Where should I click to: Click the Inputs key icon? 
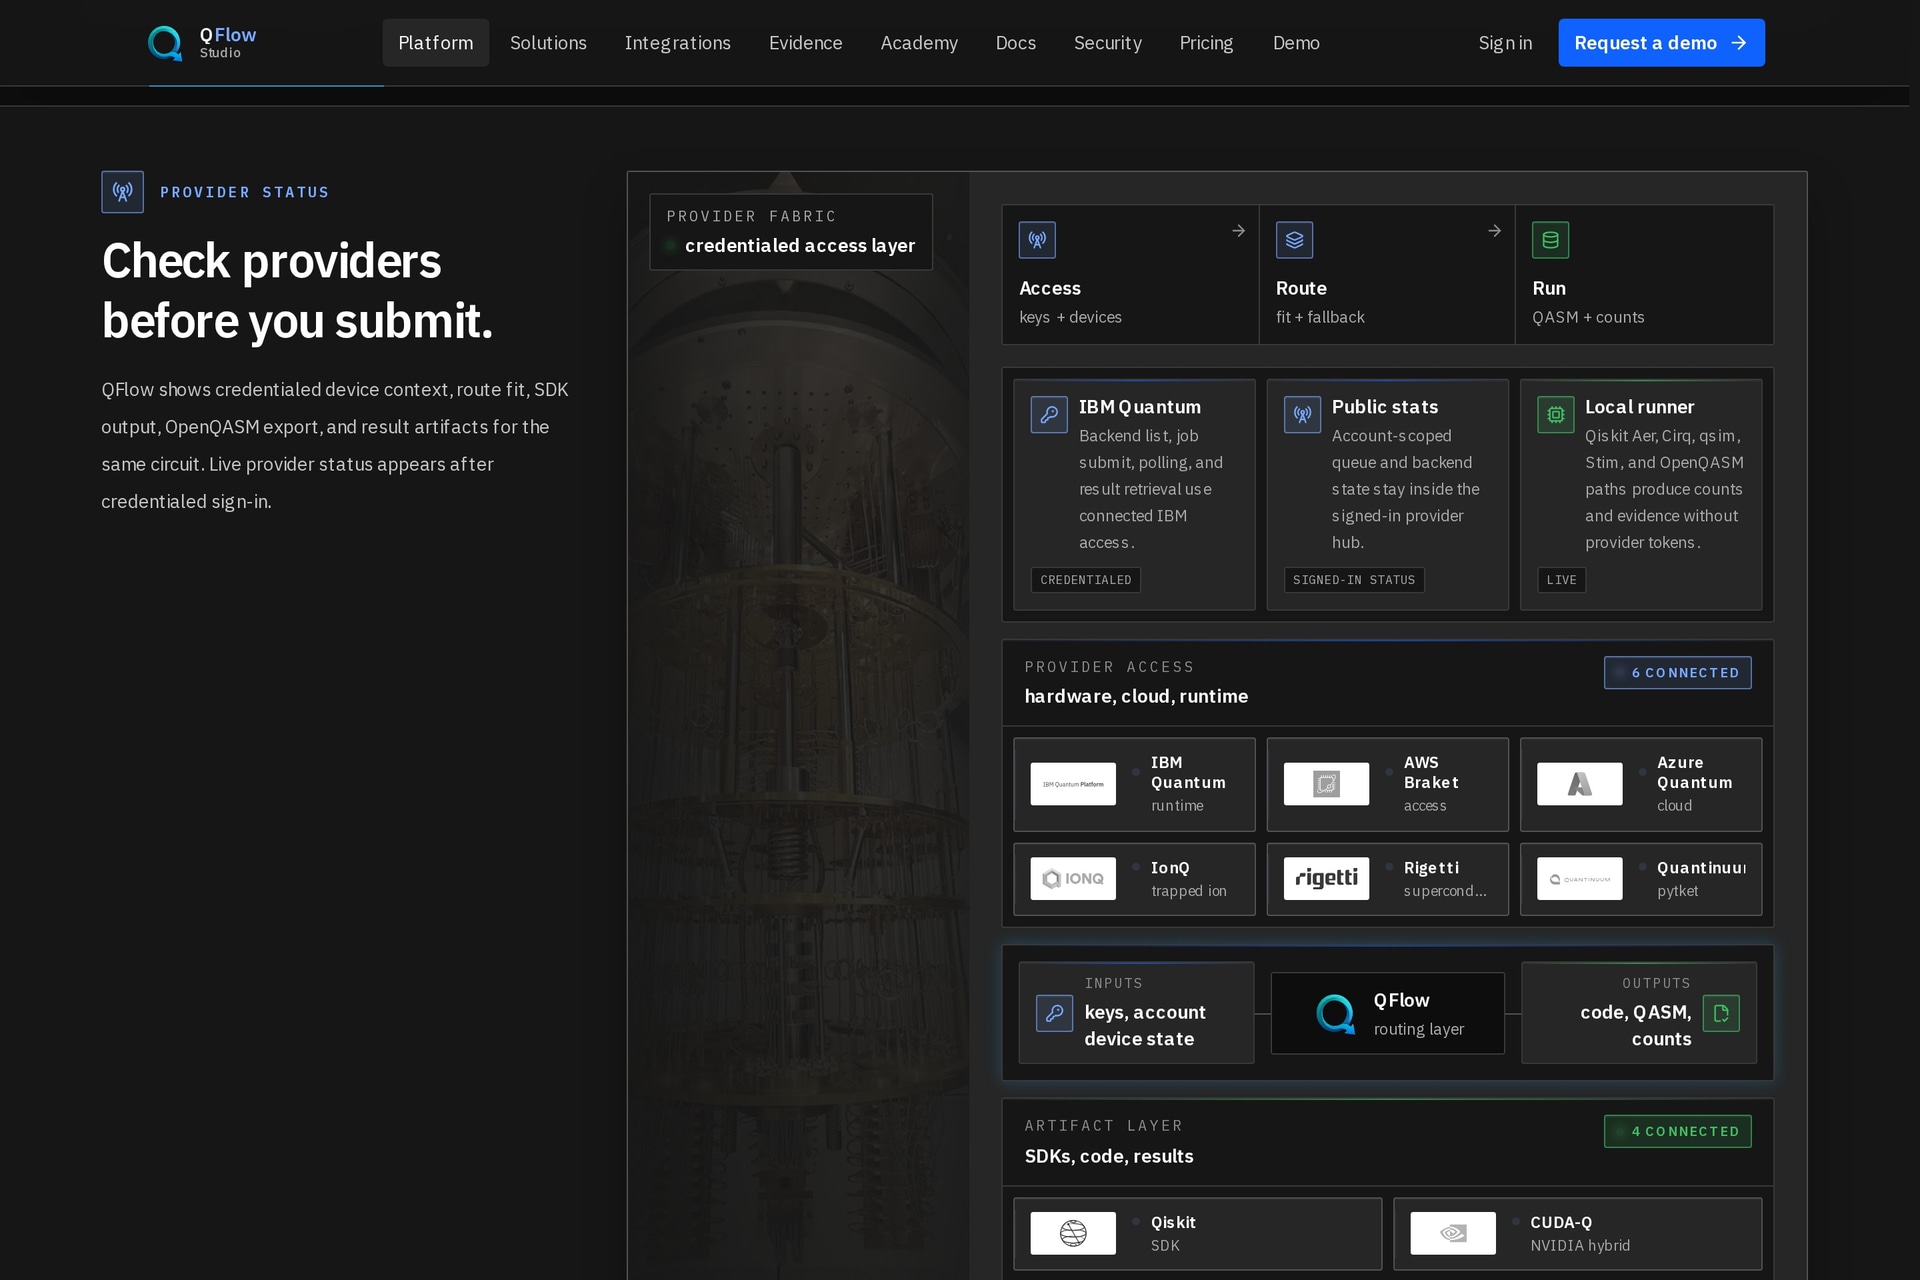(1054, 1013)
